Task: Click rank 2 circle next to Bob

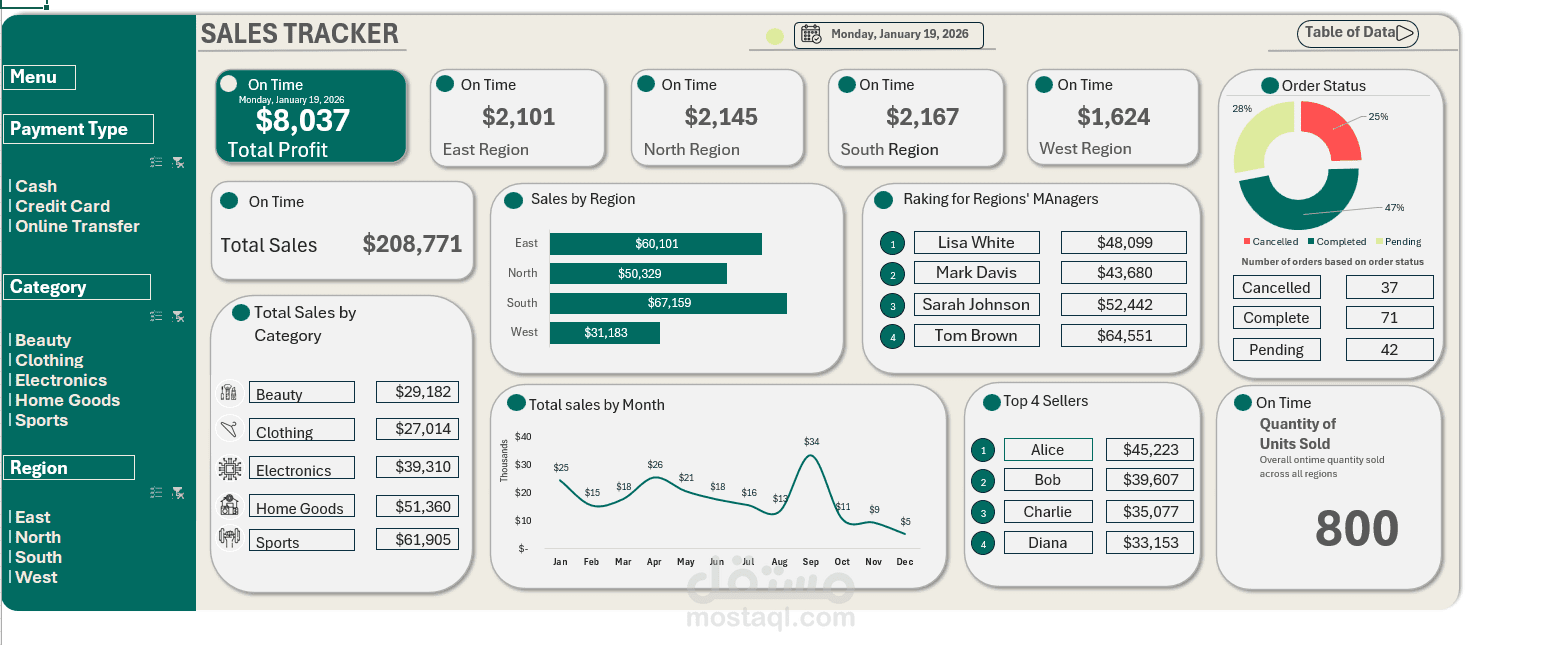Action: pyautogui.click(x=983, y=482)
